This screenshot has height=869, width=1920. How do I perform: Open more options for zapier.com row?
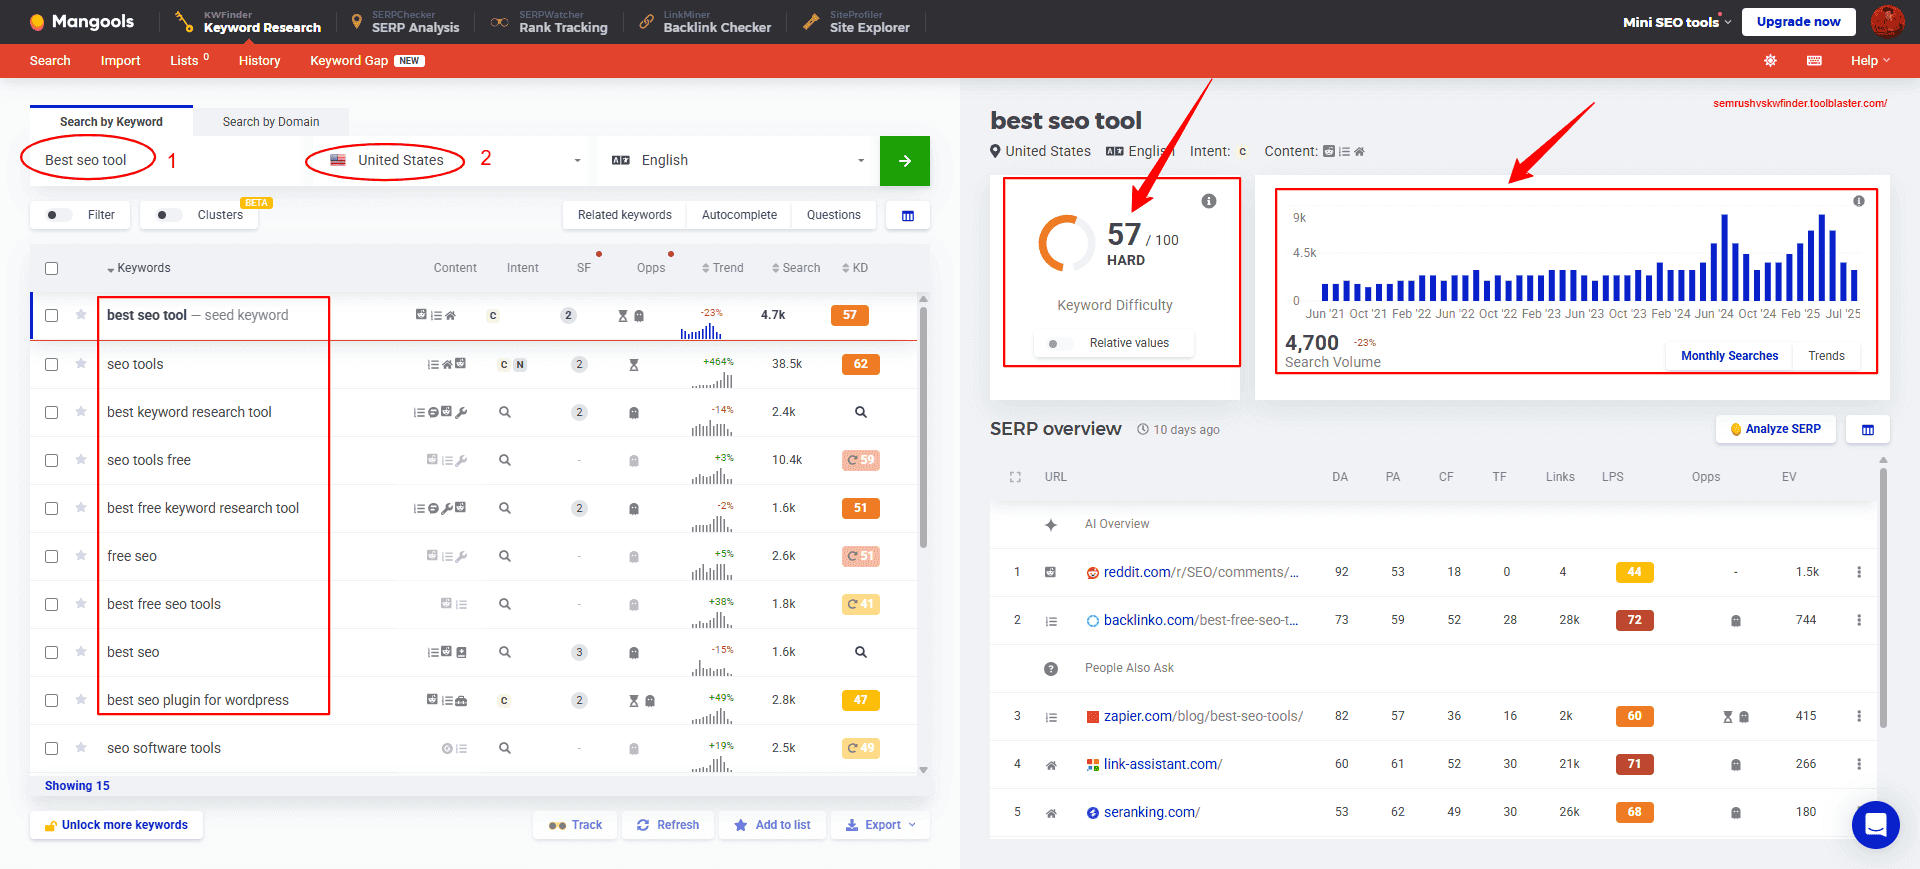point(1859,716)
